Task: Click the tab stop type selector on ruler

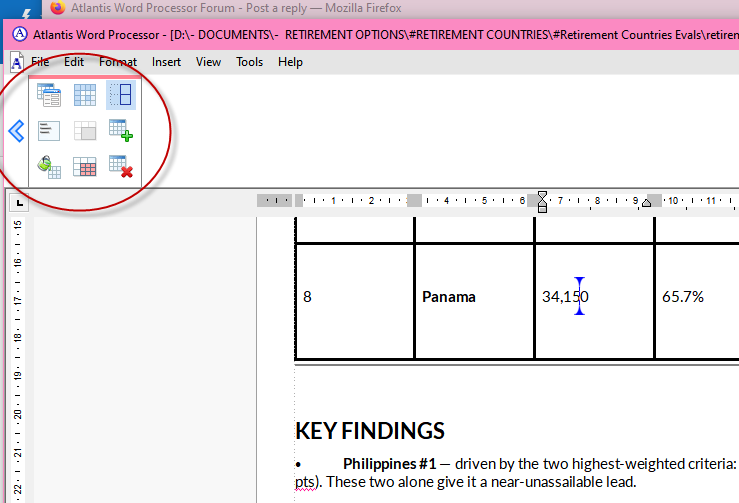Action: coord(18,204)
